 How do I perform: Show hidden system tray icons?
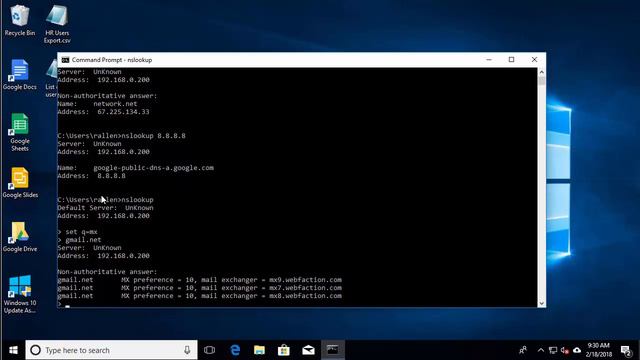coord(541,350)
